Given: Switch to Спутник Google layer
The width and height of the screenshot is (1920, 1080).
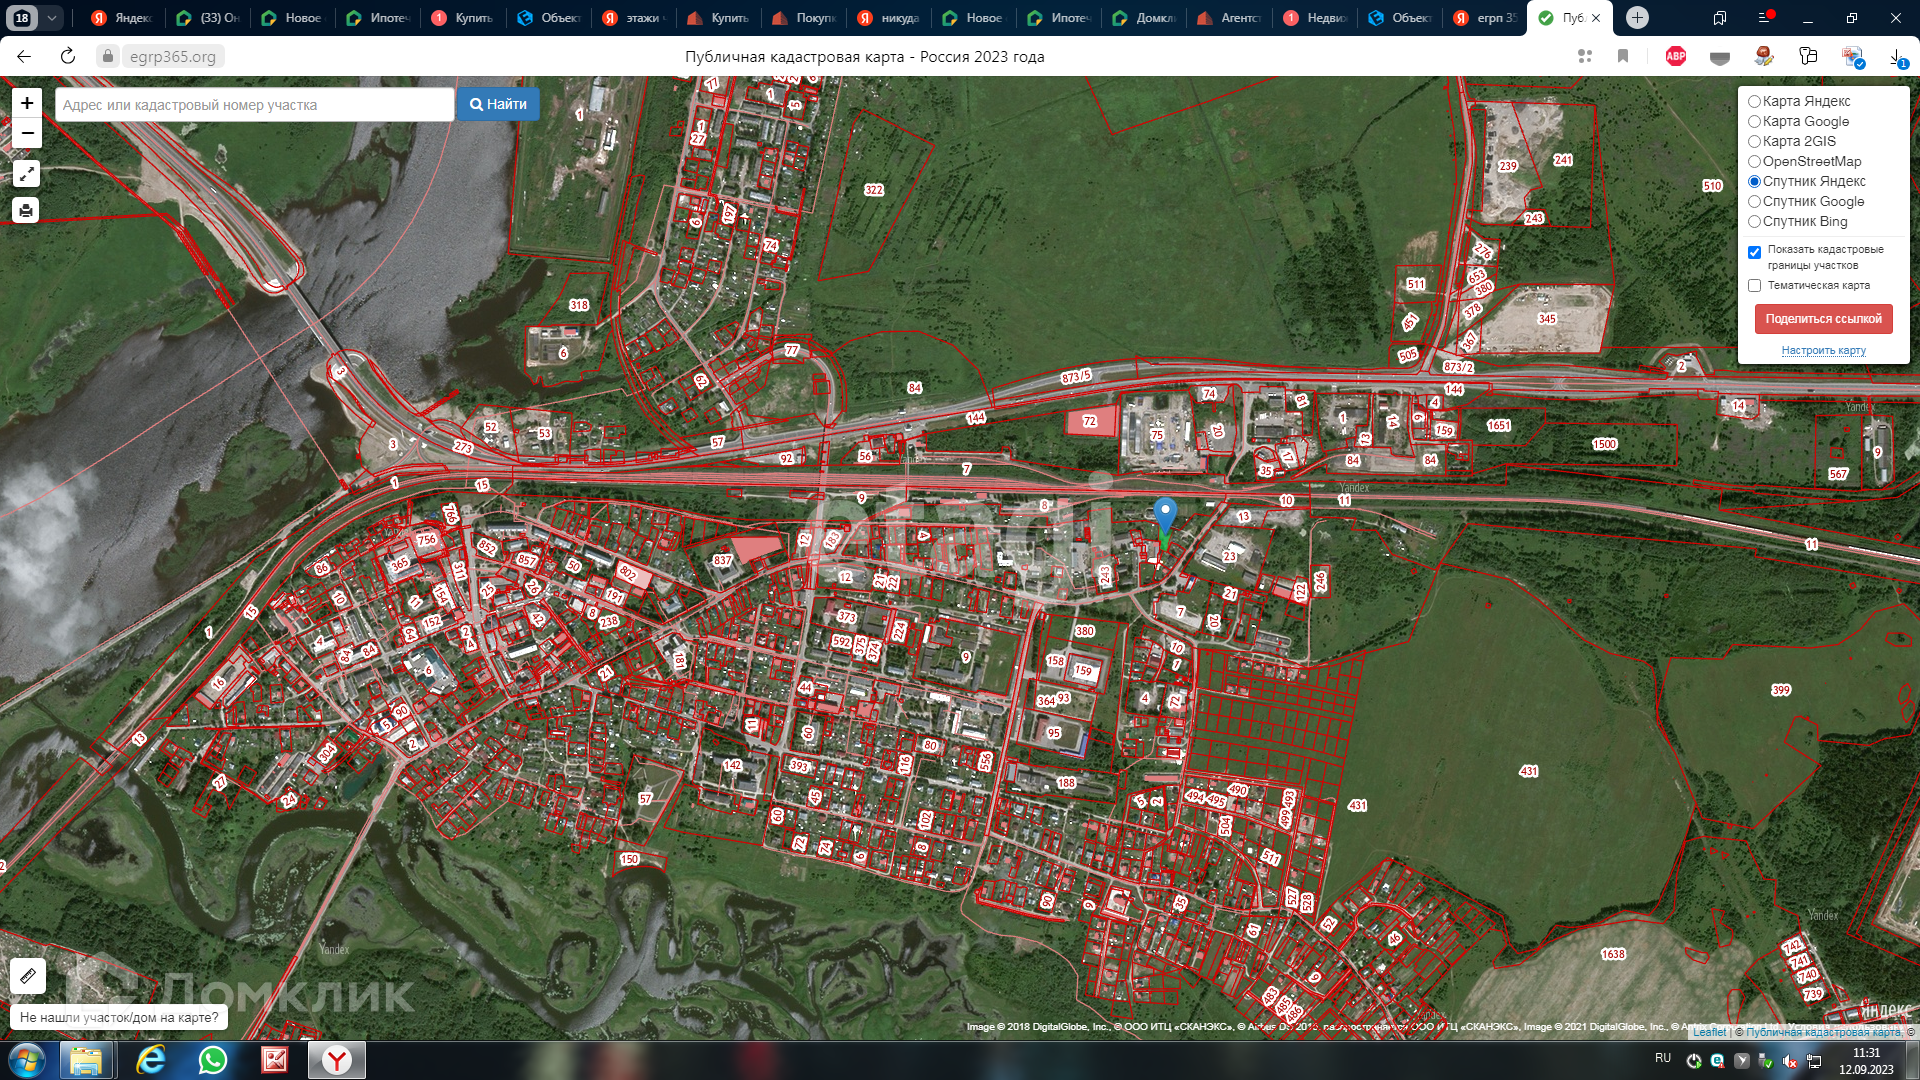Looking at the screenshot, I should [1754, 202].
